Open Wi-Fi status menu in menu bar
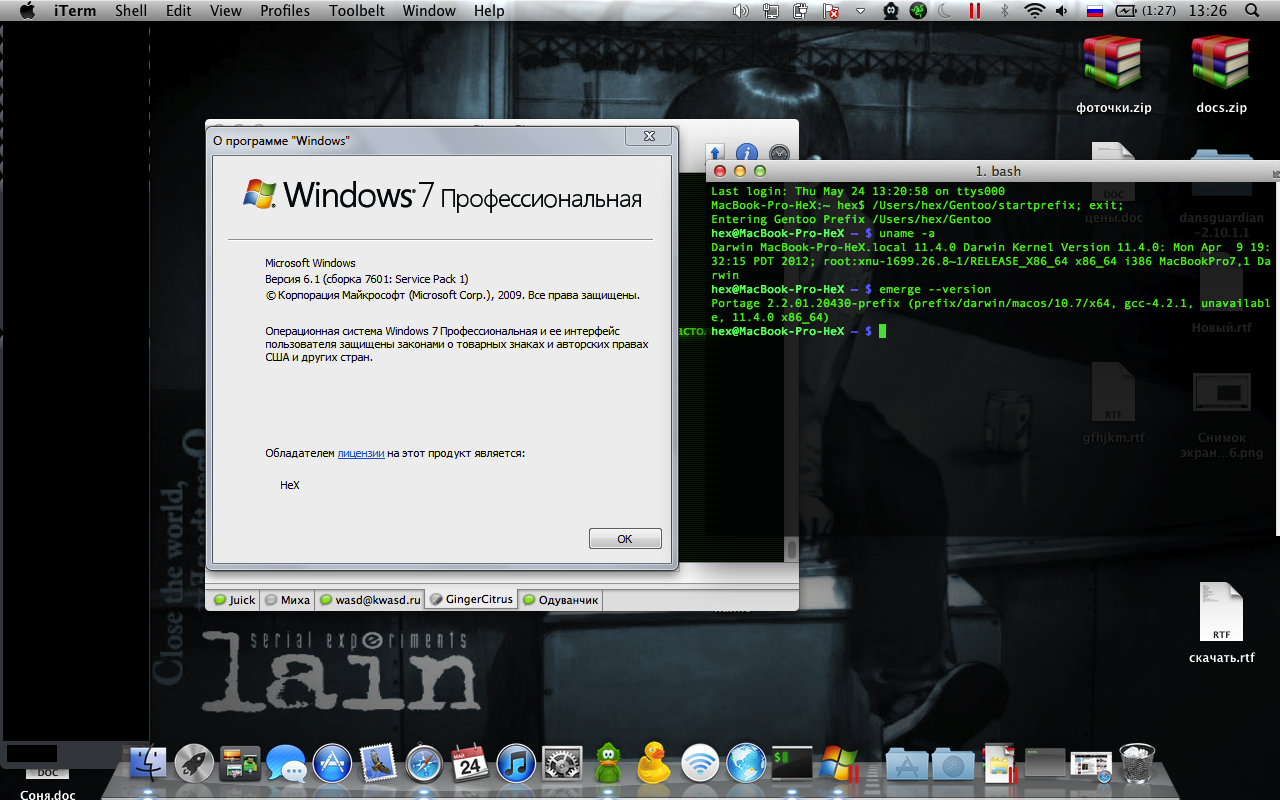Image resolution: width=1280 pixels, height=800 pixels. [1035, 11]
